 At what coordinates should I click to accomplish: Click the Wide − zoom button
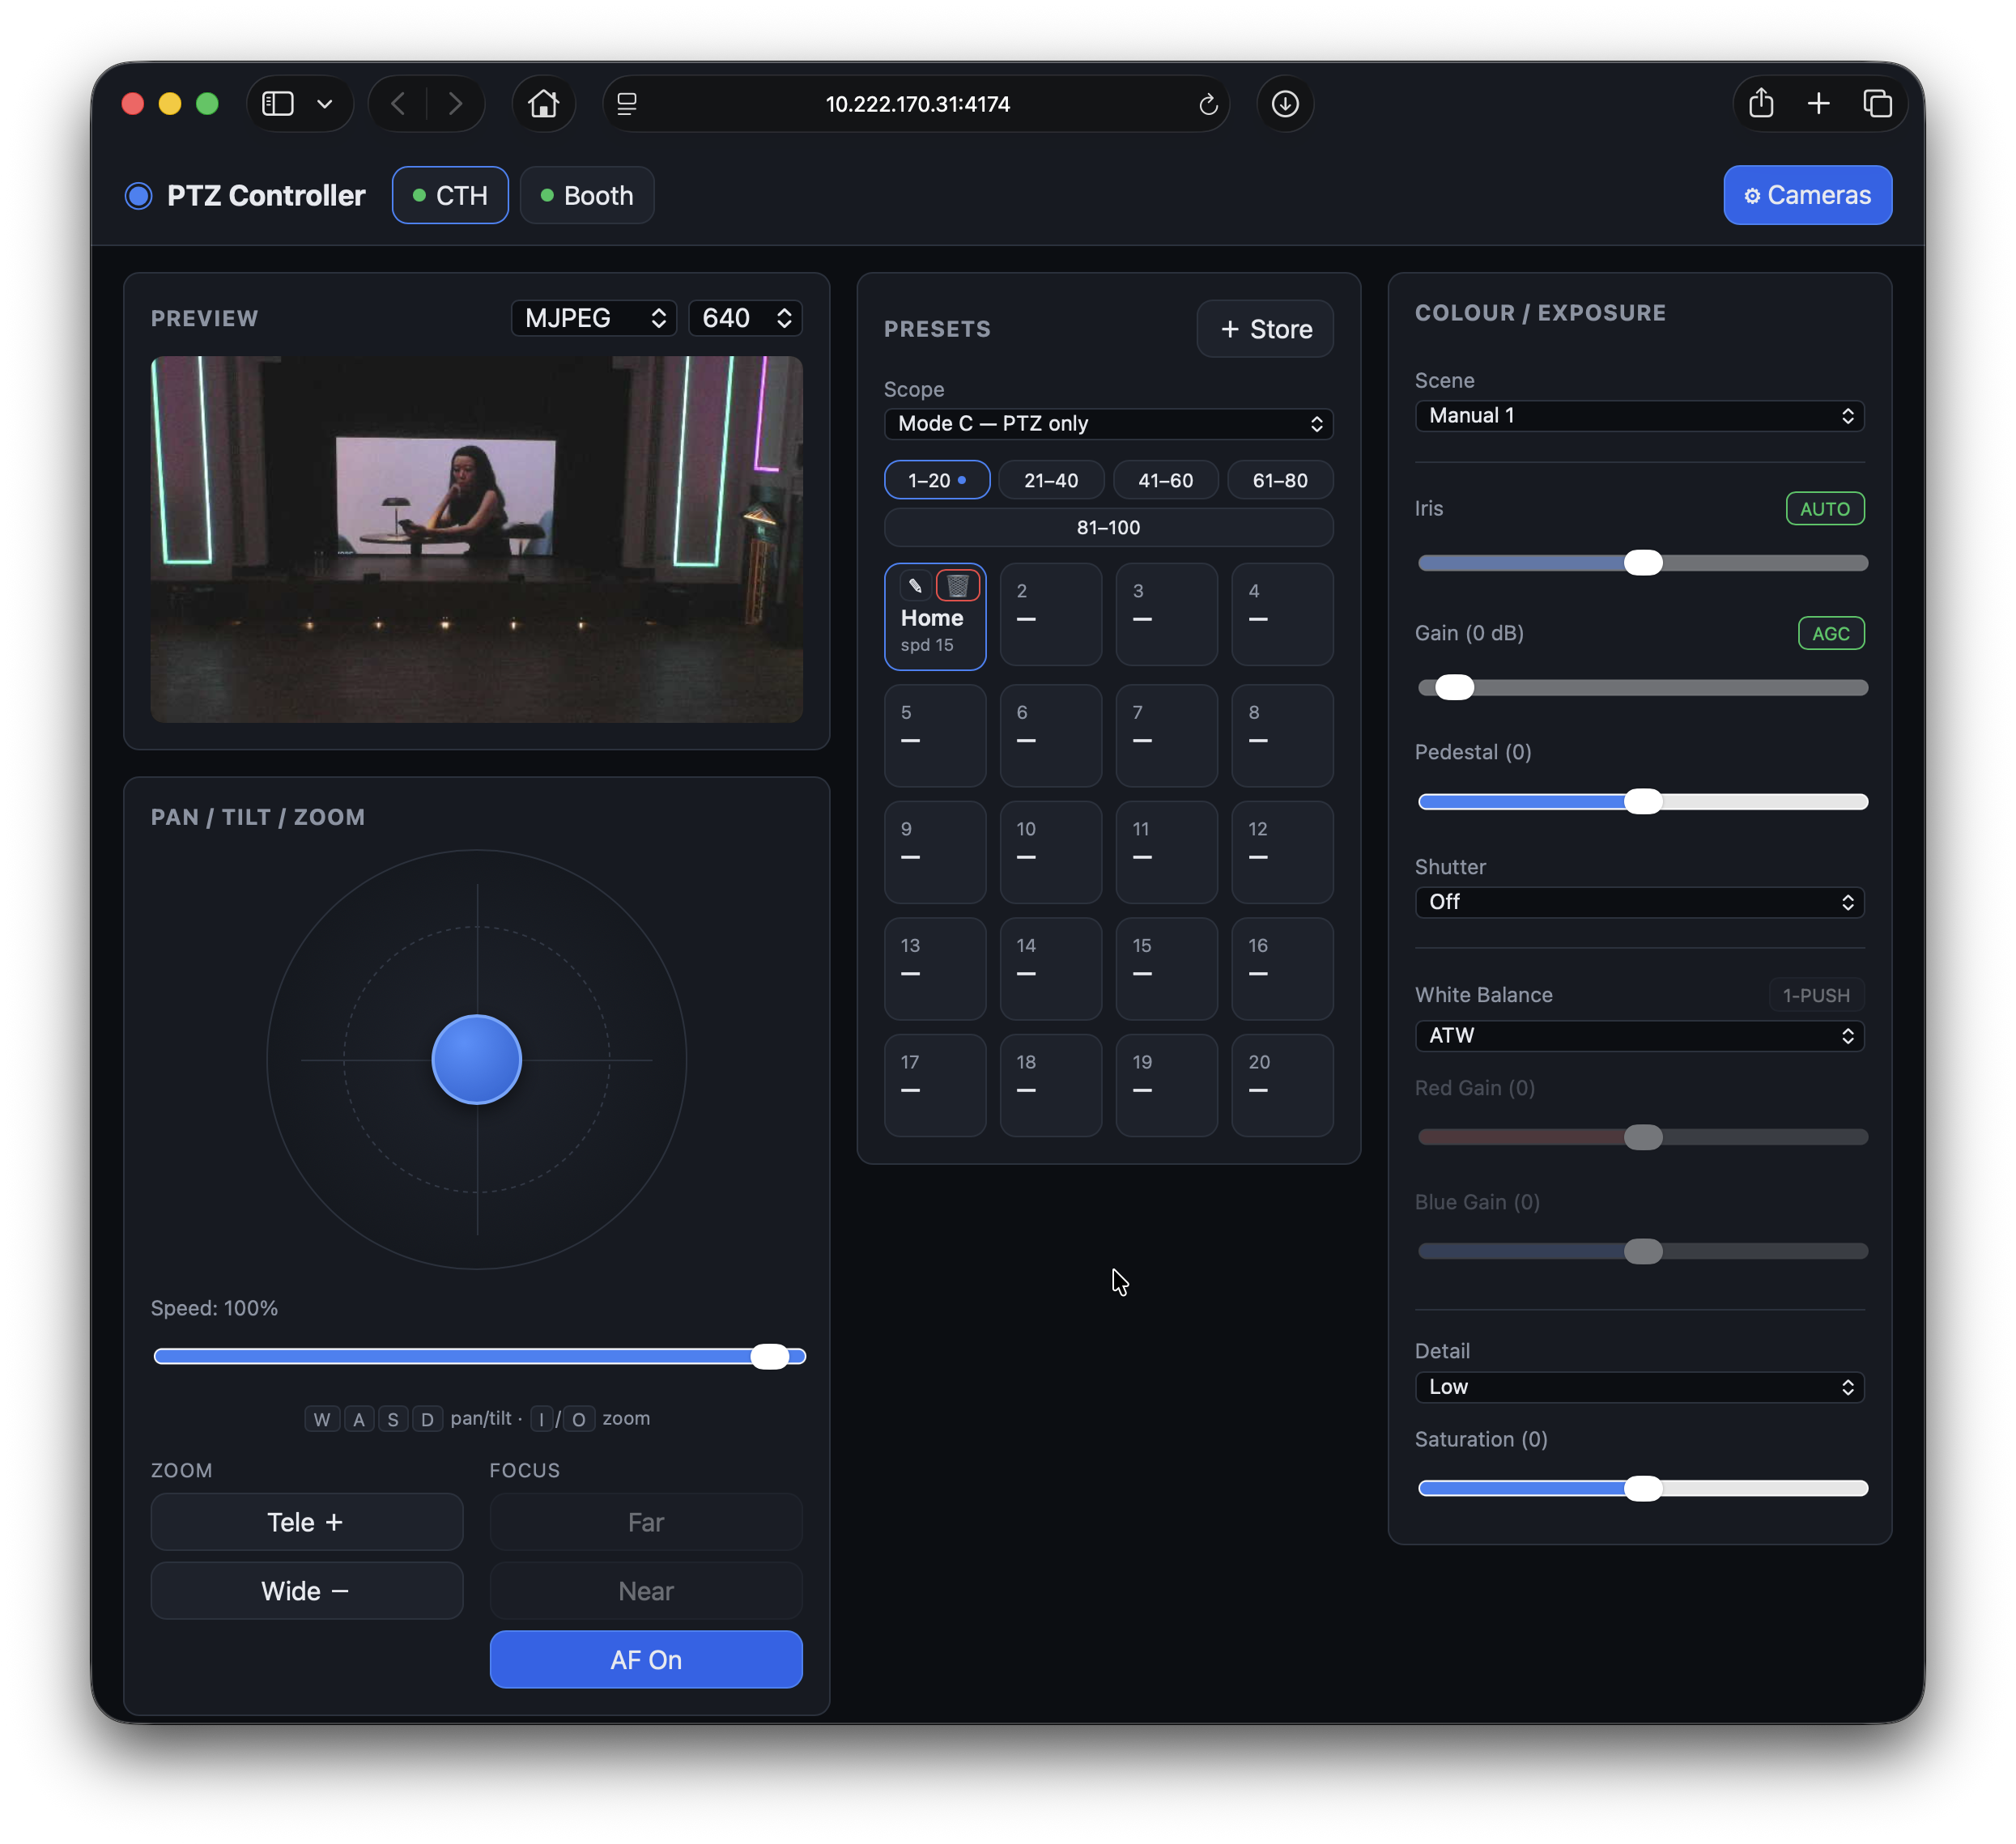coord(307,1591)
